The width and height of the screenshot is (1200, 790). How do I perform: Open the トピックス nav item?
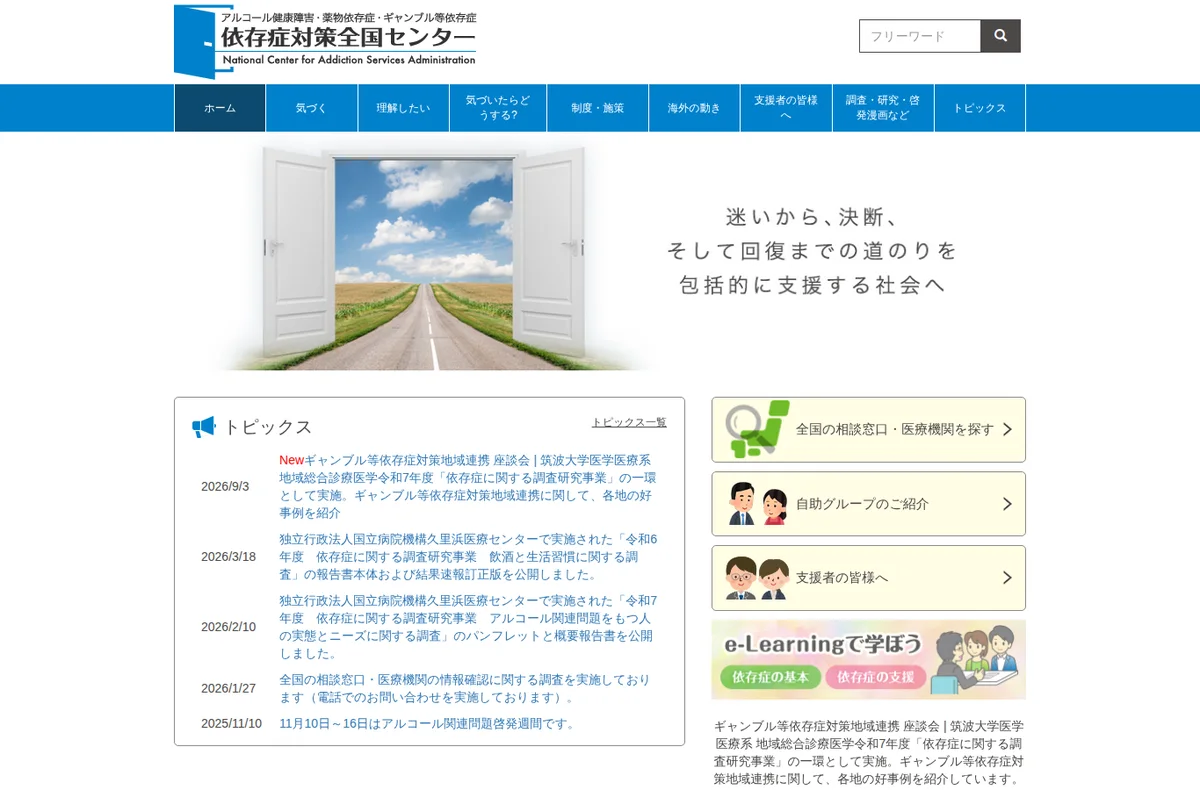coord(980,108)
